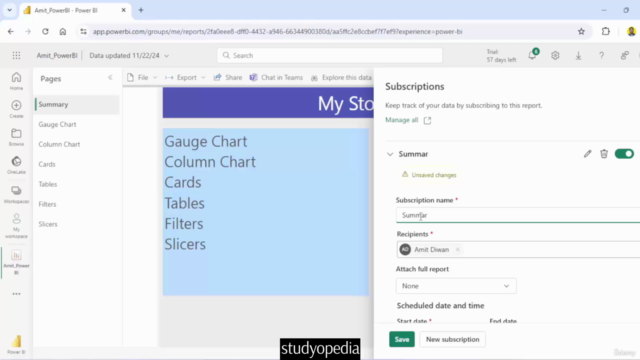Open the Manage all link
Screen dimensions: 640x360
(x=402, y=120)
